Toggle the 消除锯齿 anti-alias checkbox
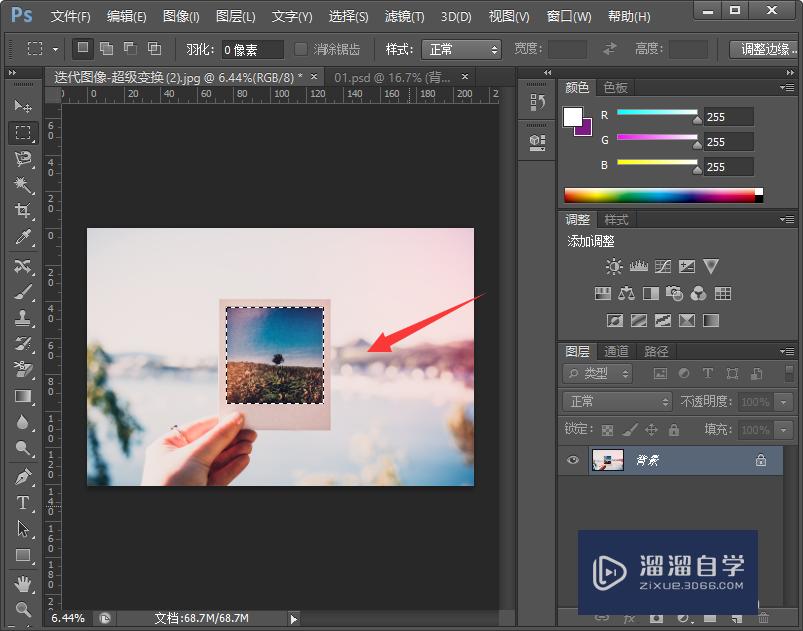 tap(301, 49)
